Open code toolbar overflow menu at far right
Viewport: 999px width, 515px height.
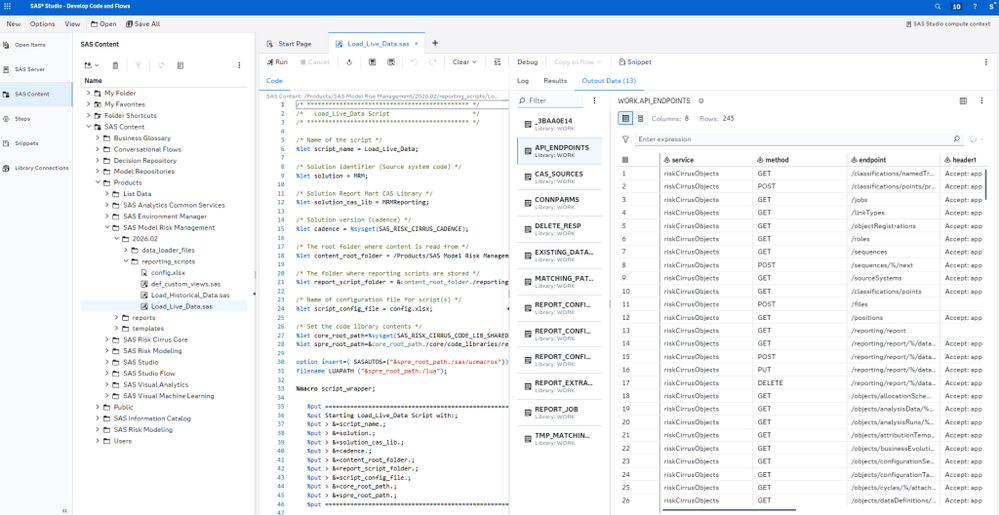(986, 62)
